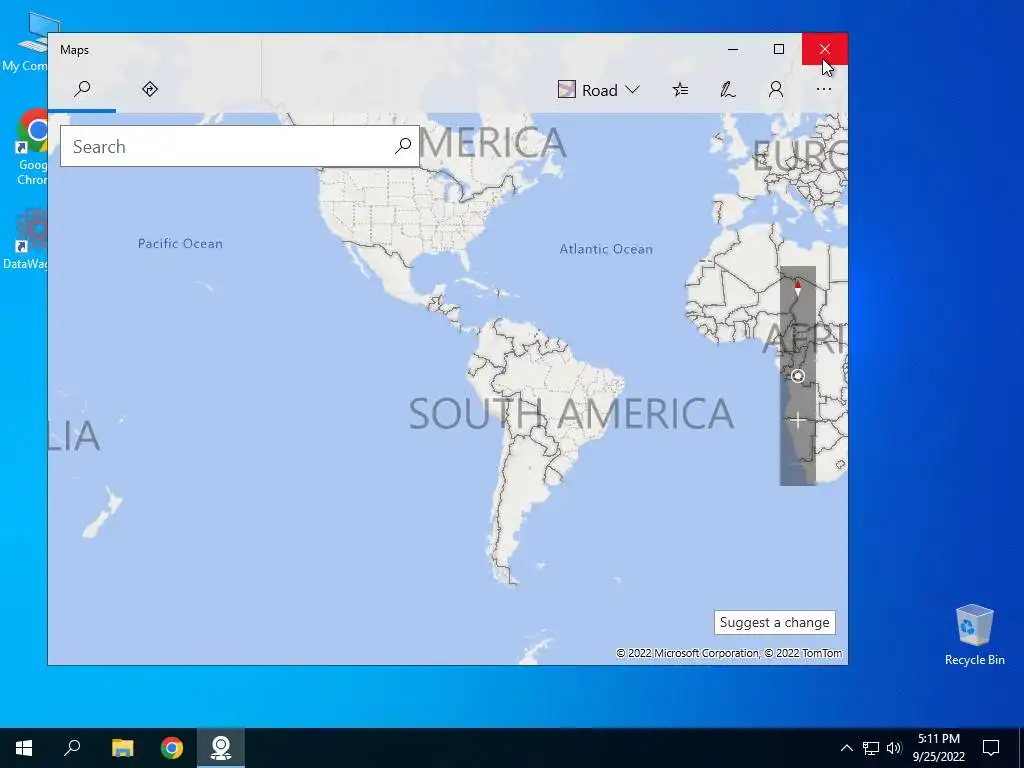
Task: Close the Maps window
Action: point(825,49)
